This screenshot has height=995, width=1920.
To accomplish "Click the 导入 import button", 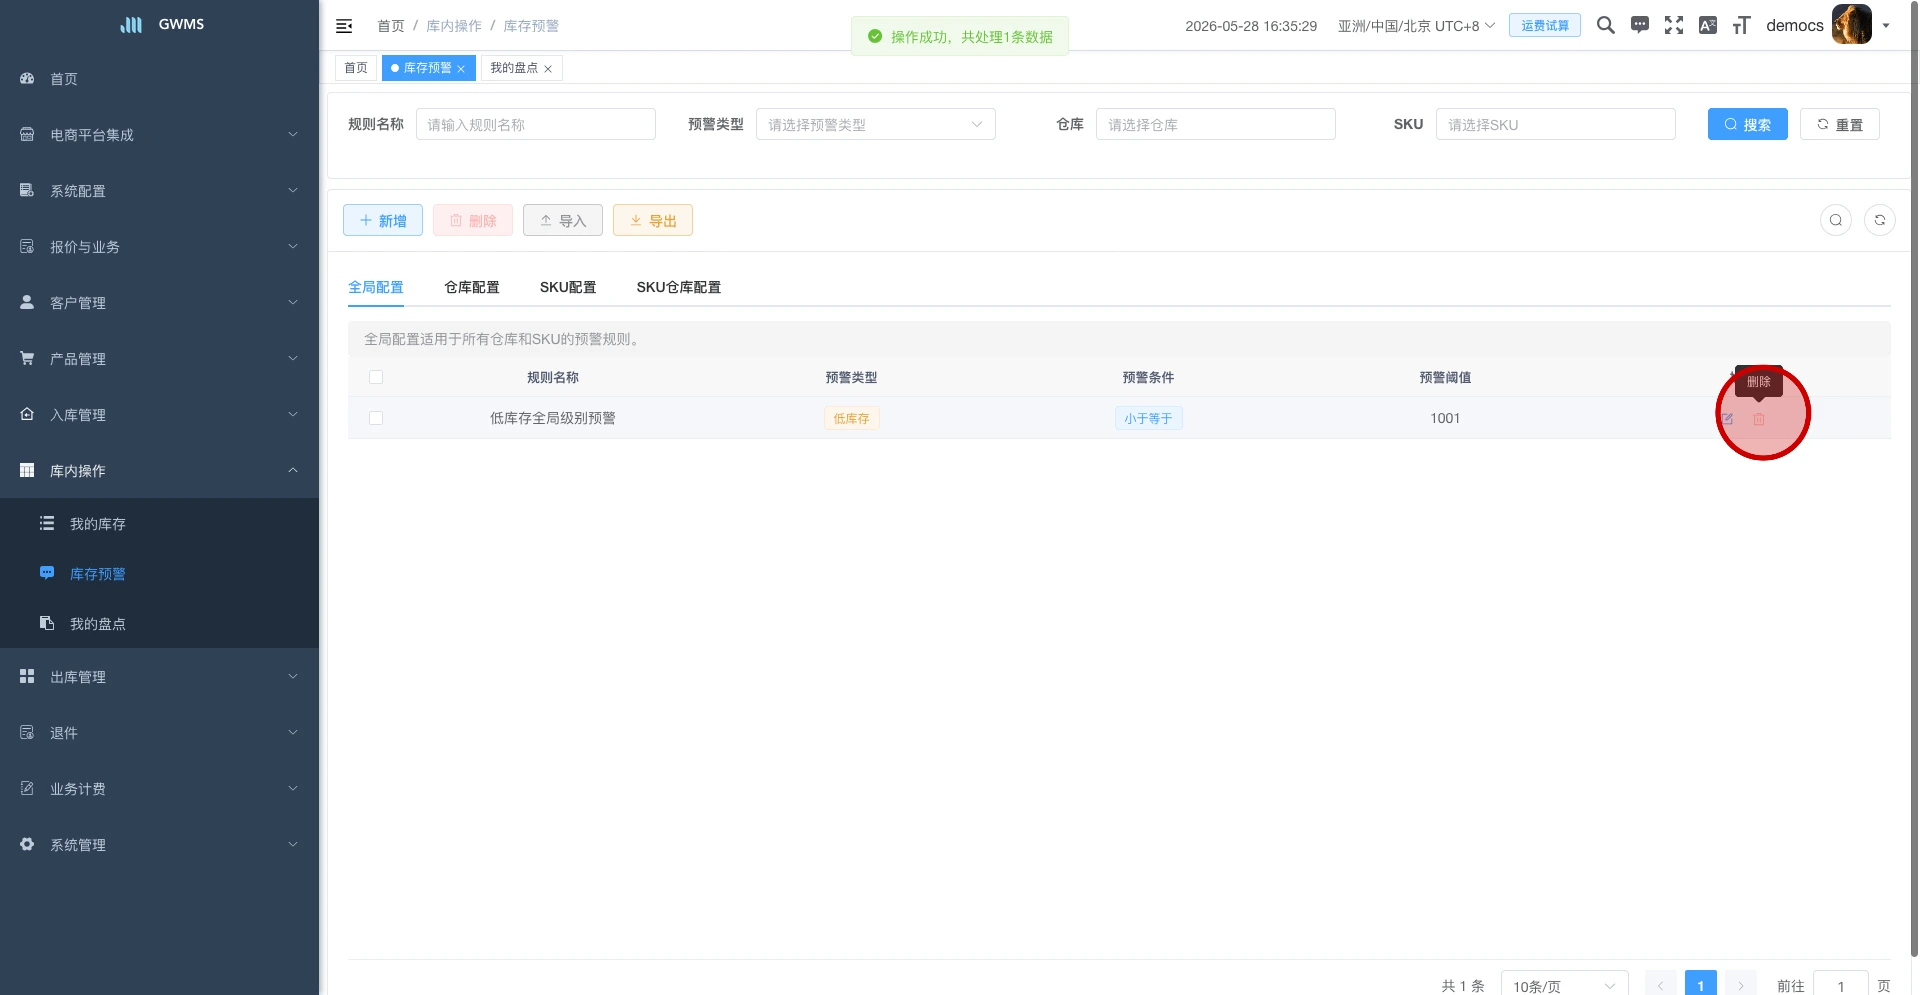I will pos(563,220).
